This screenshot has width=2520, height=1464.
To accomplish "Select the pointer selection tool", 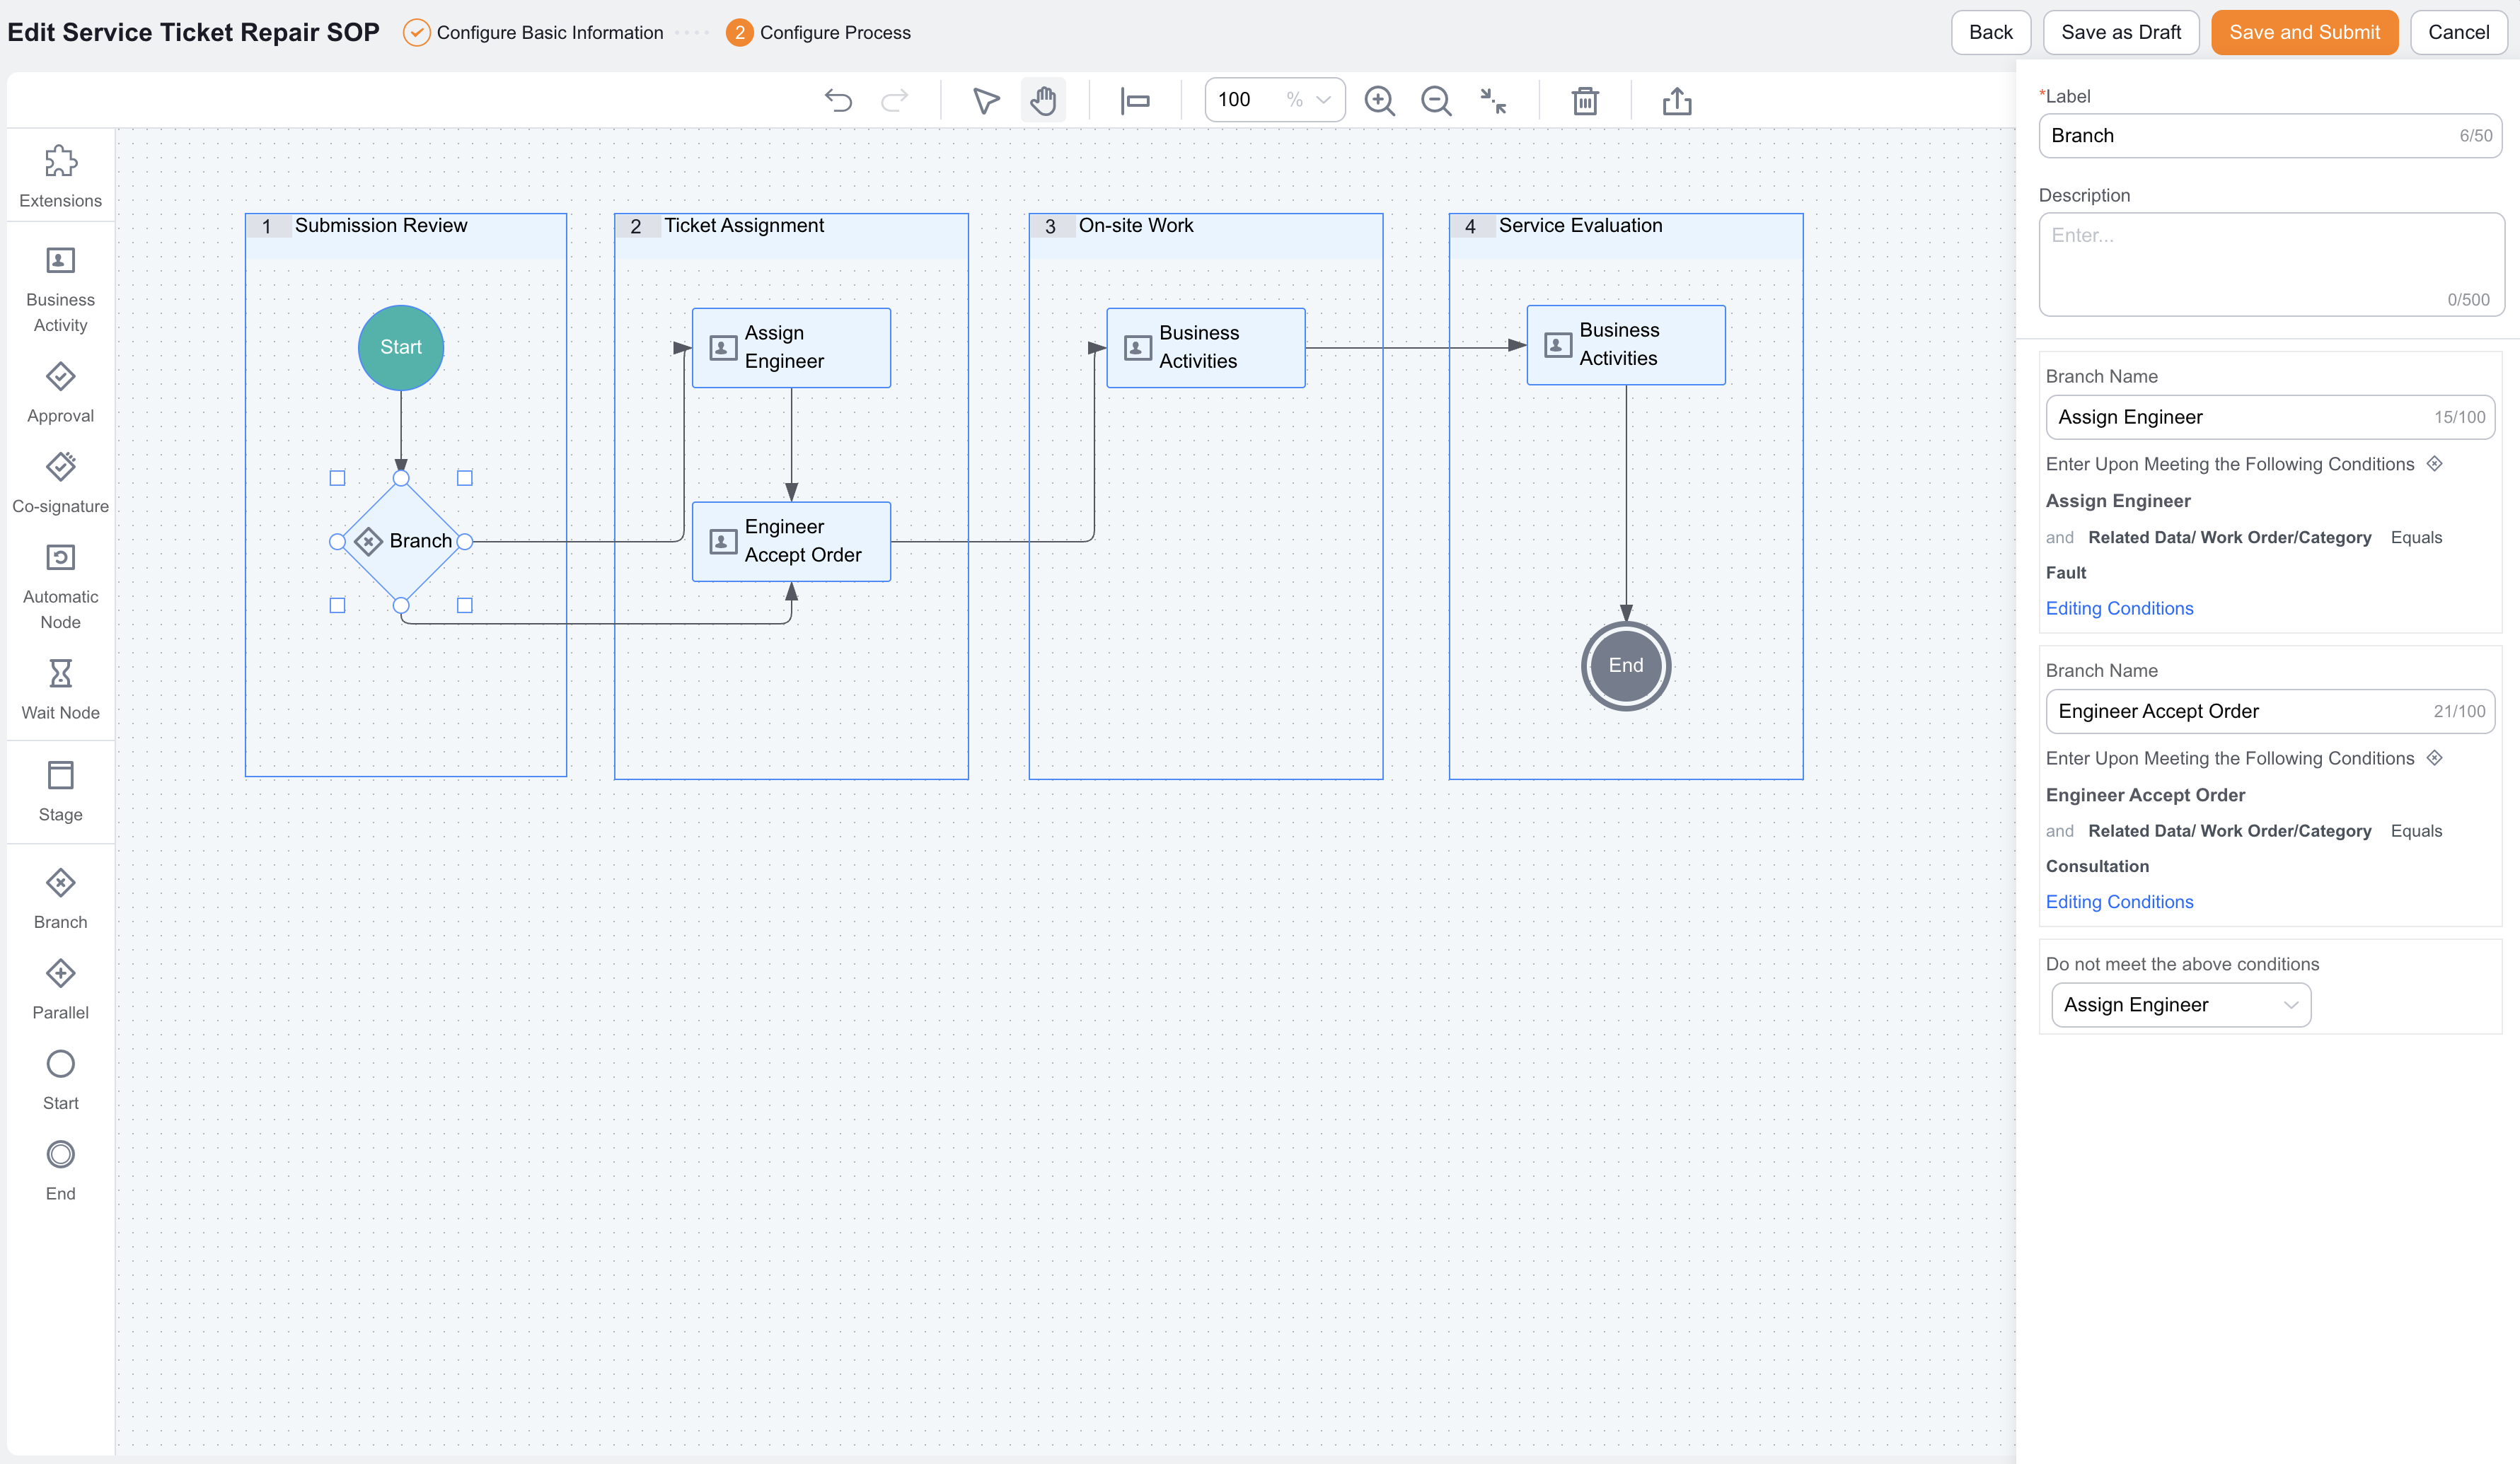I will [x=986, y=100].
